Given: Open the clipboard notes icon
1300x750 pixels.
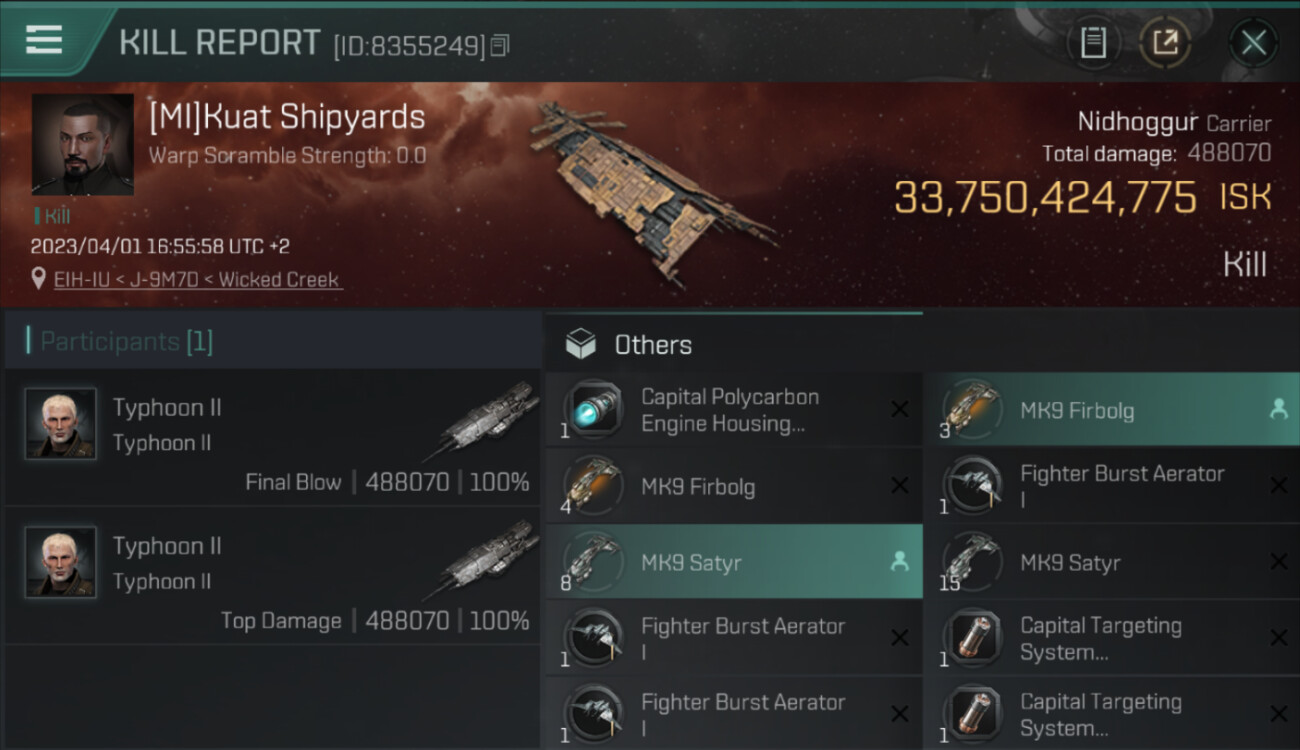Looking at the screenshot, I should 1093,42.
